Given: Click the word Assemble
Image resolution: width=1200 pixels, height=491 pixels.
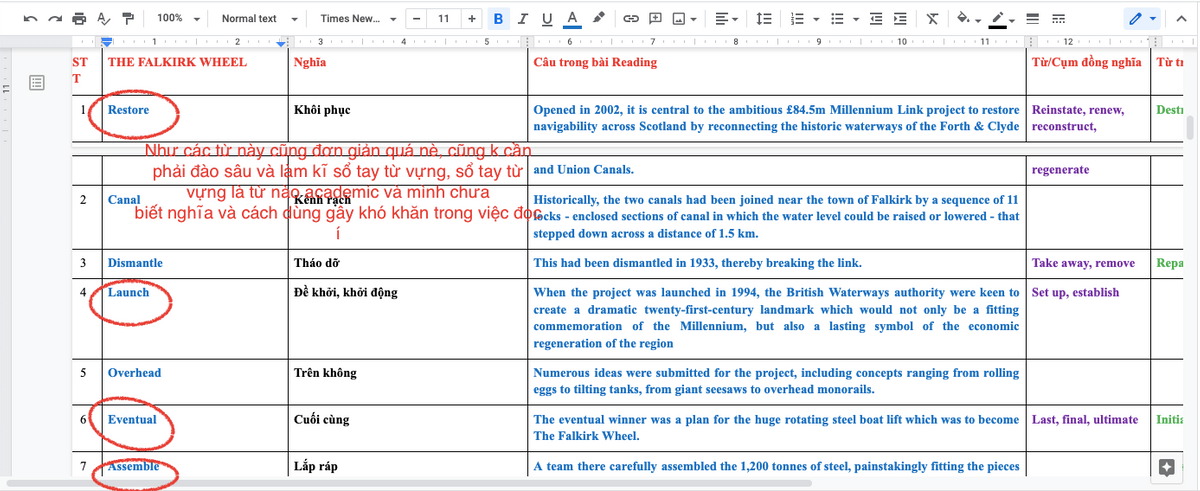Looking at the screenshot, I should tap(133, 466).
